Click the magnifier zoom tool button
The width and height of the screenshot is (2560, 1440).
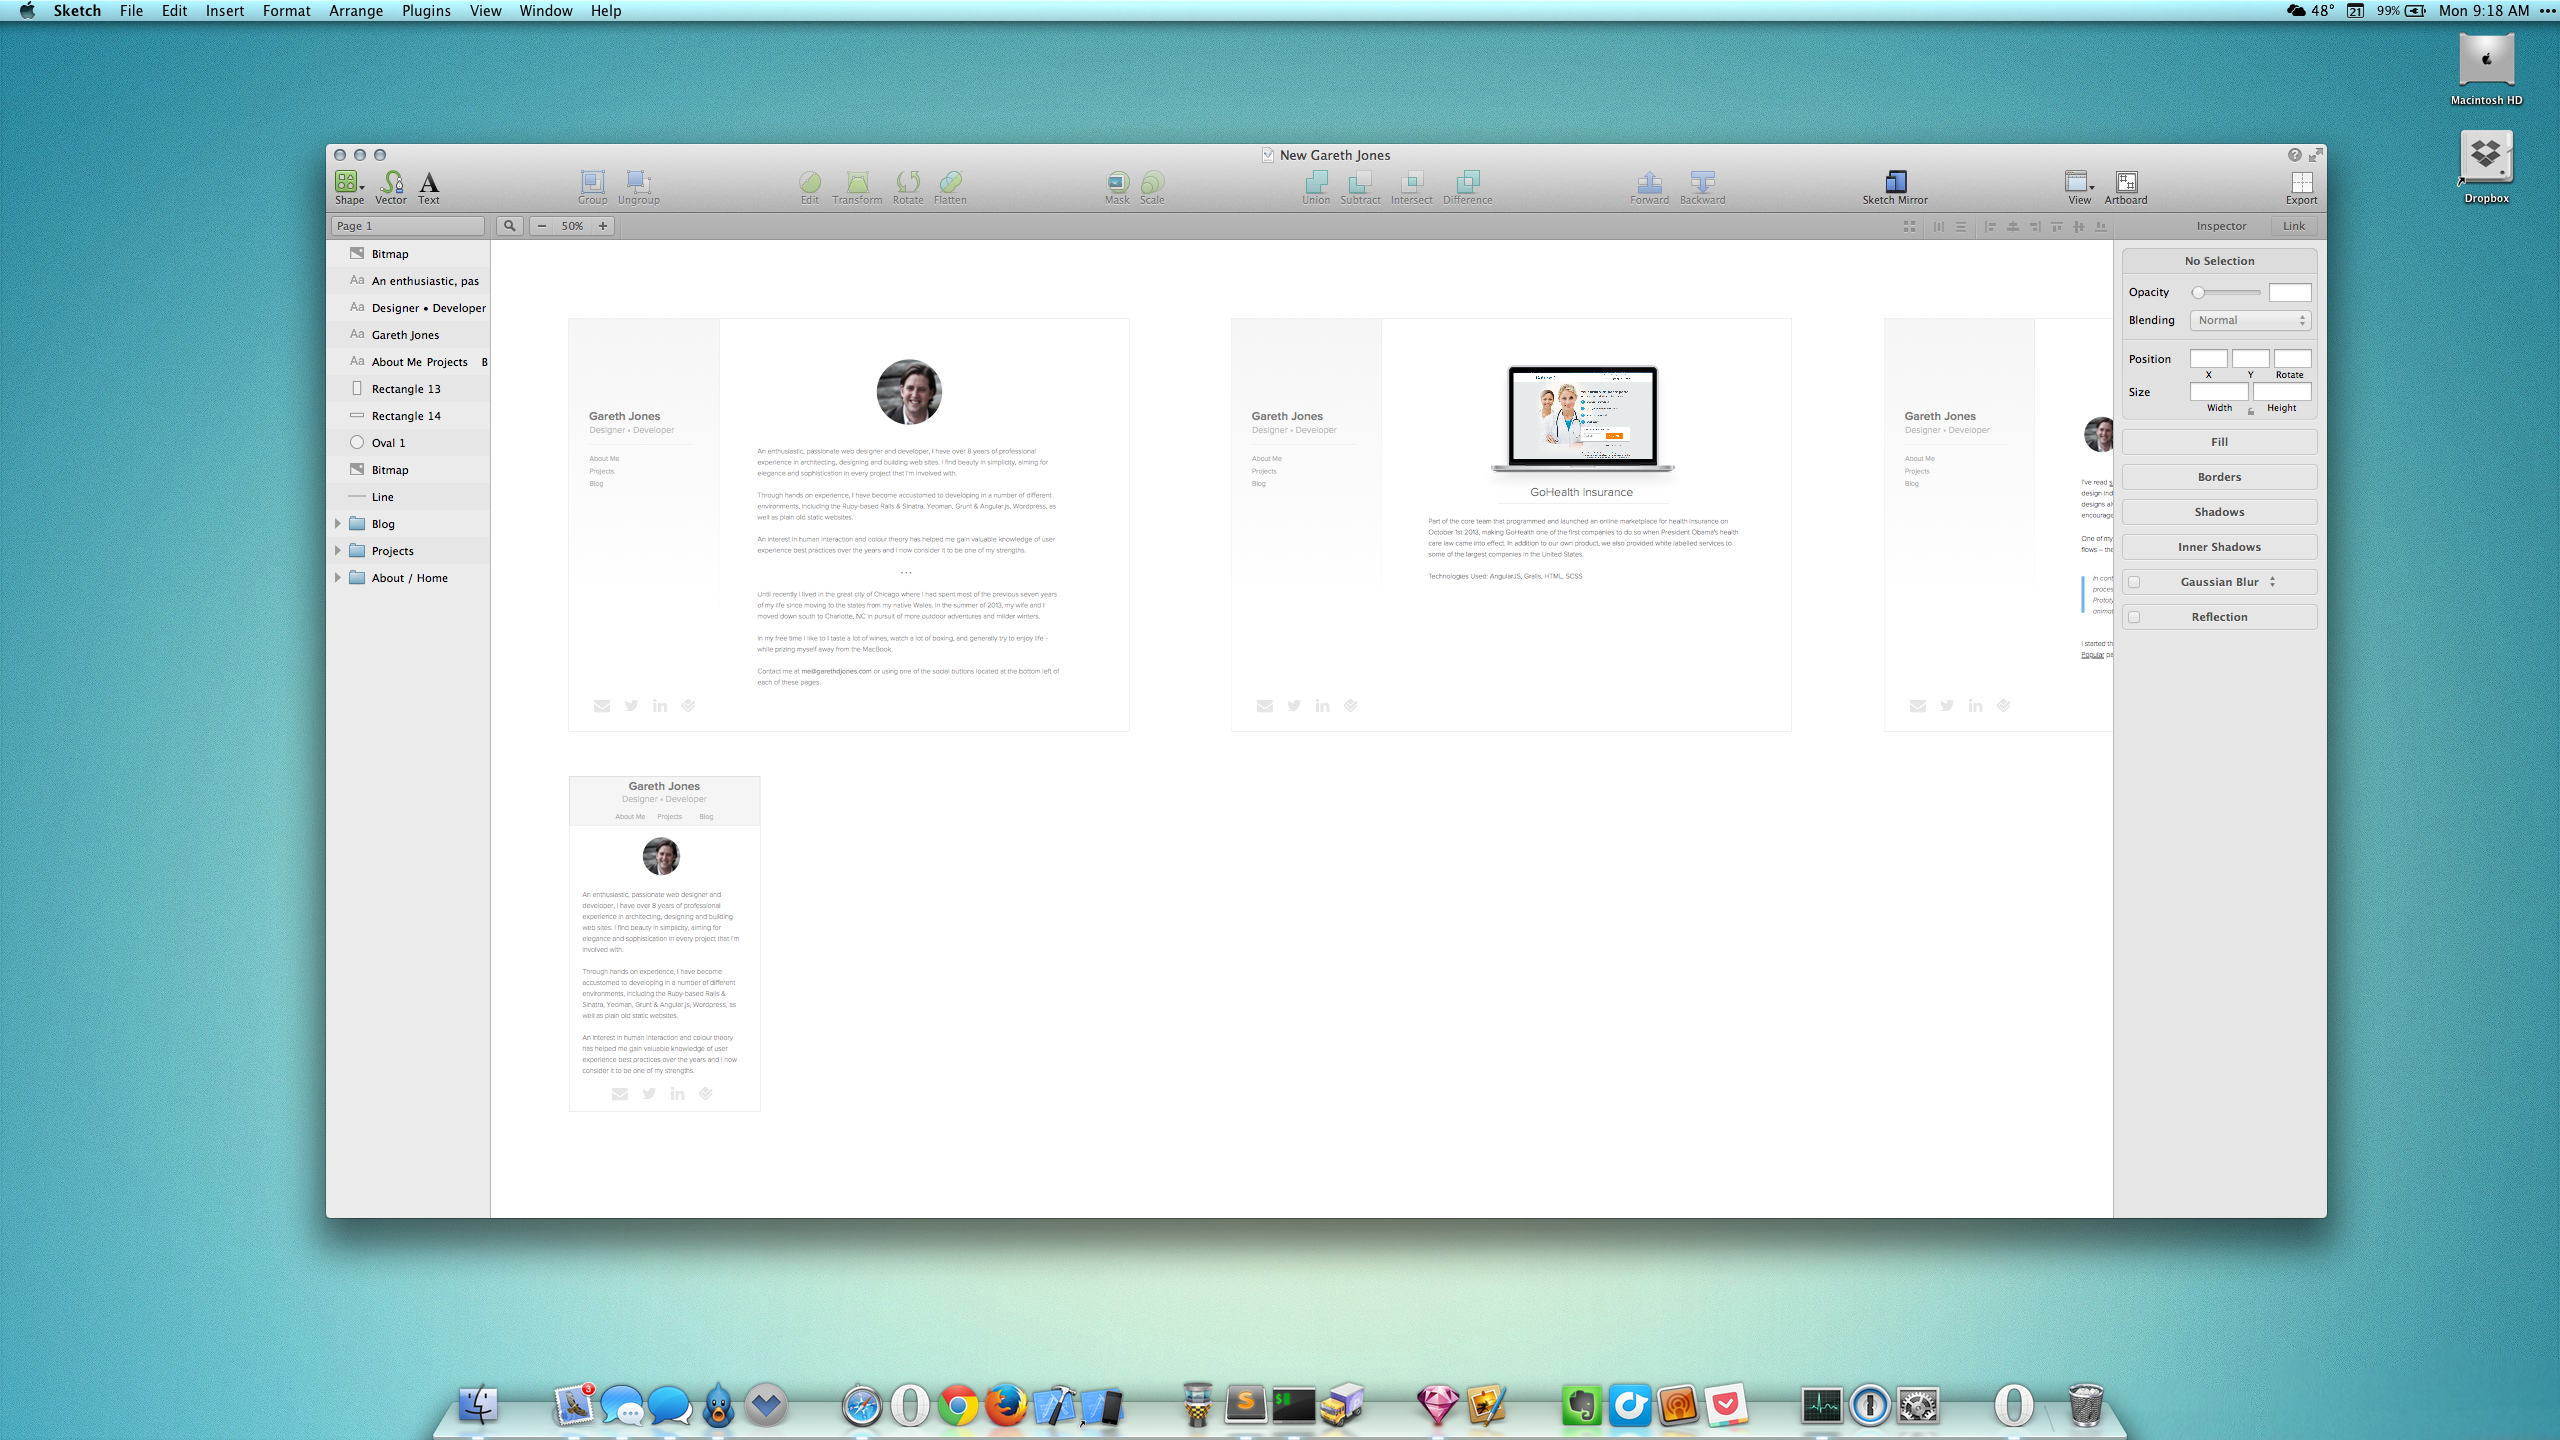click(510, 226)
